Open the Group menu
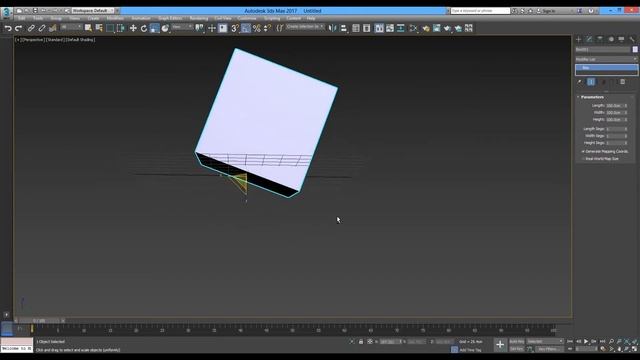 click(56, 18)
